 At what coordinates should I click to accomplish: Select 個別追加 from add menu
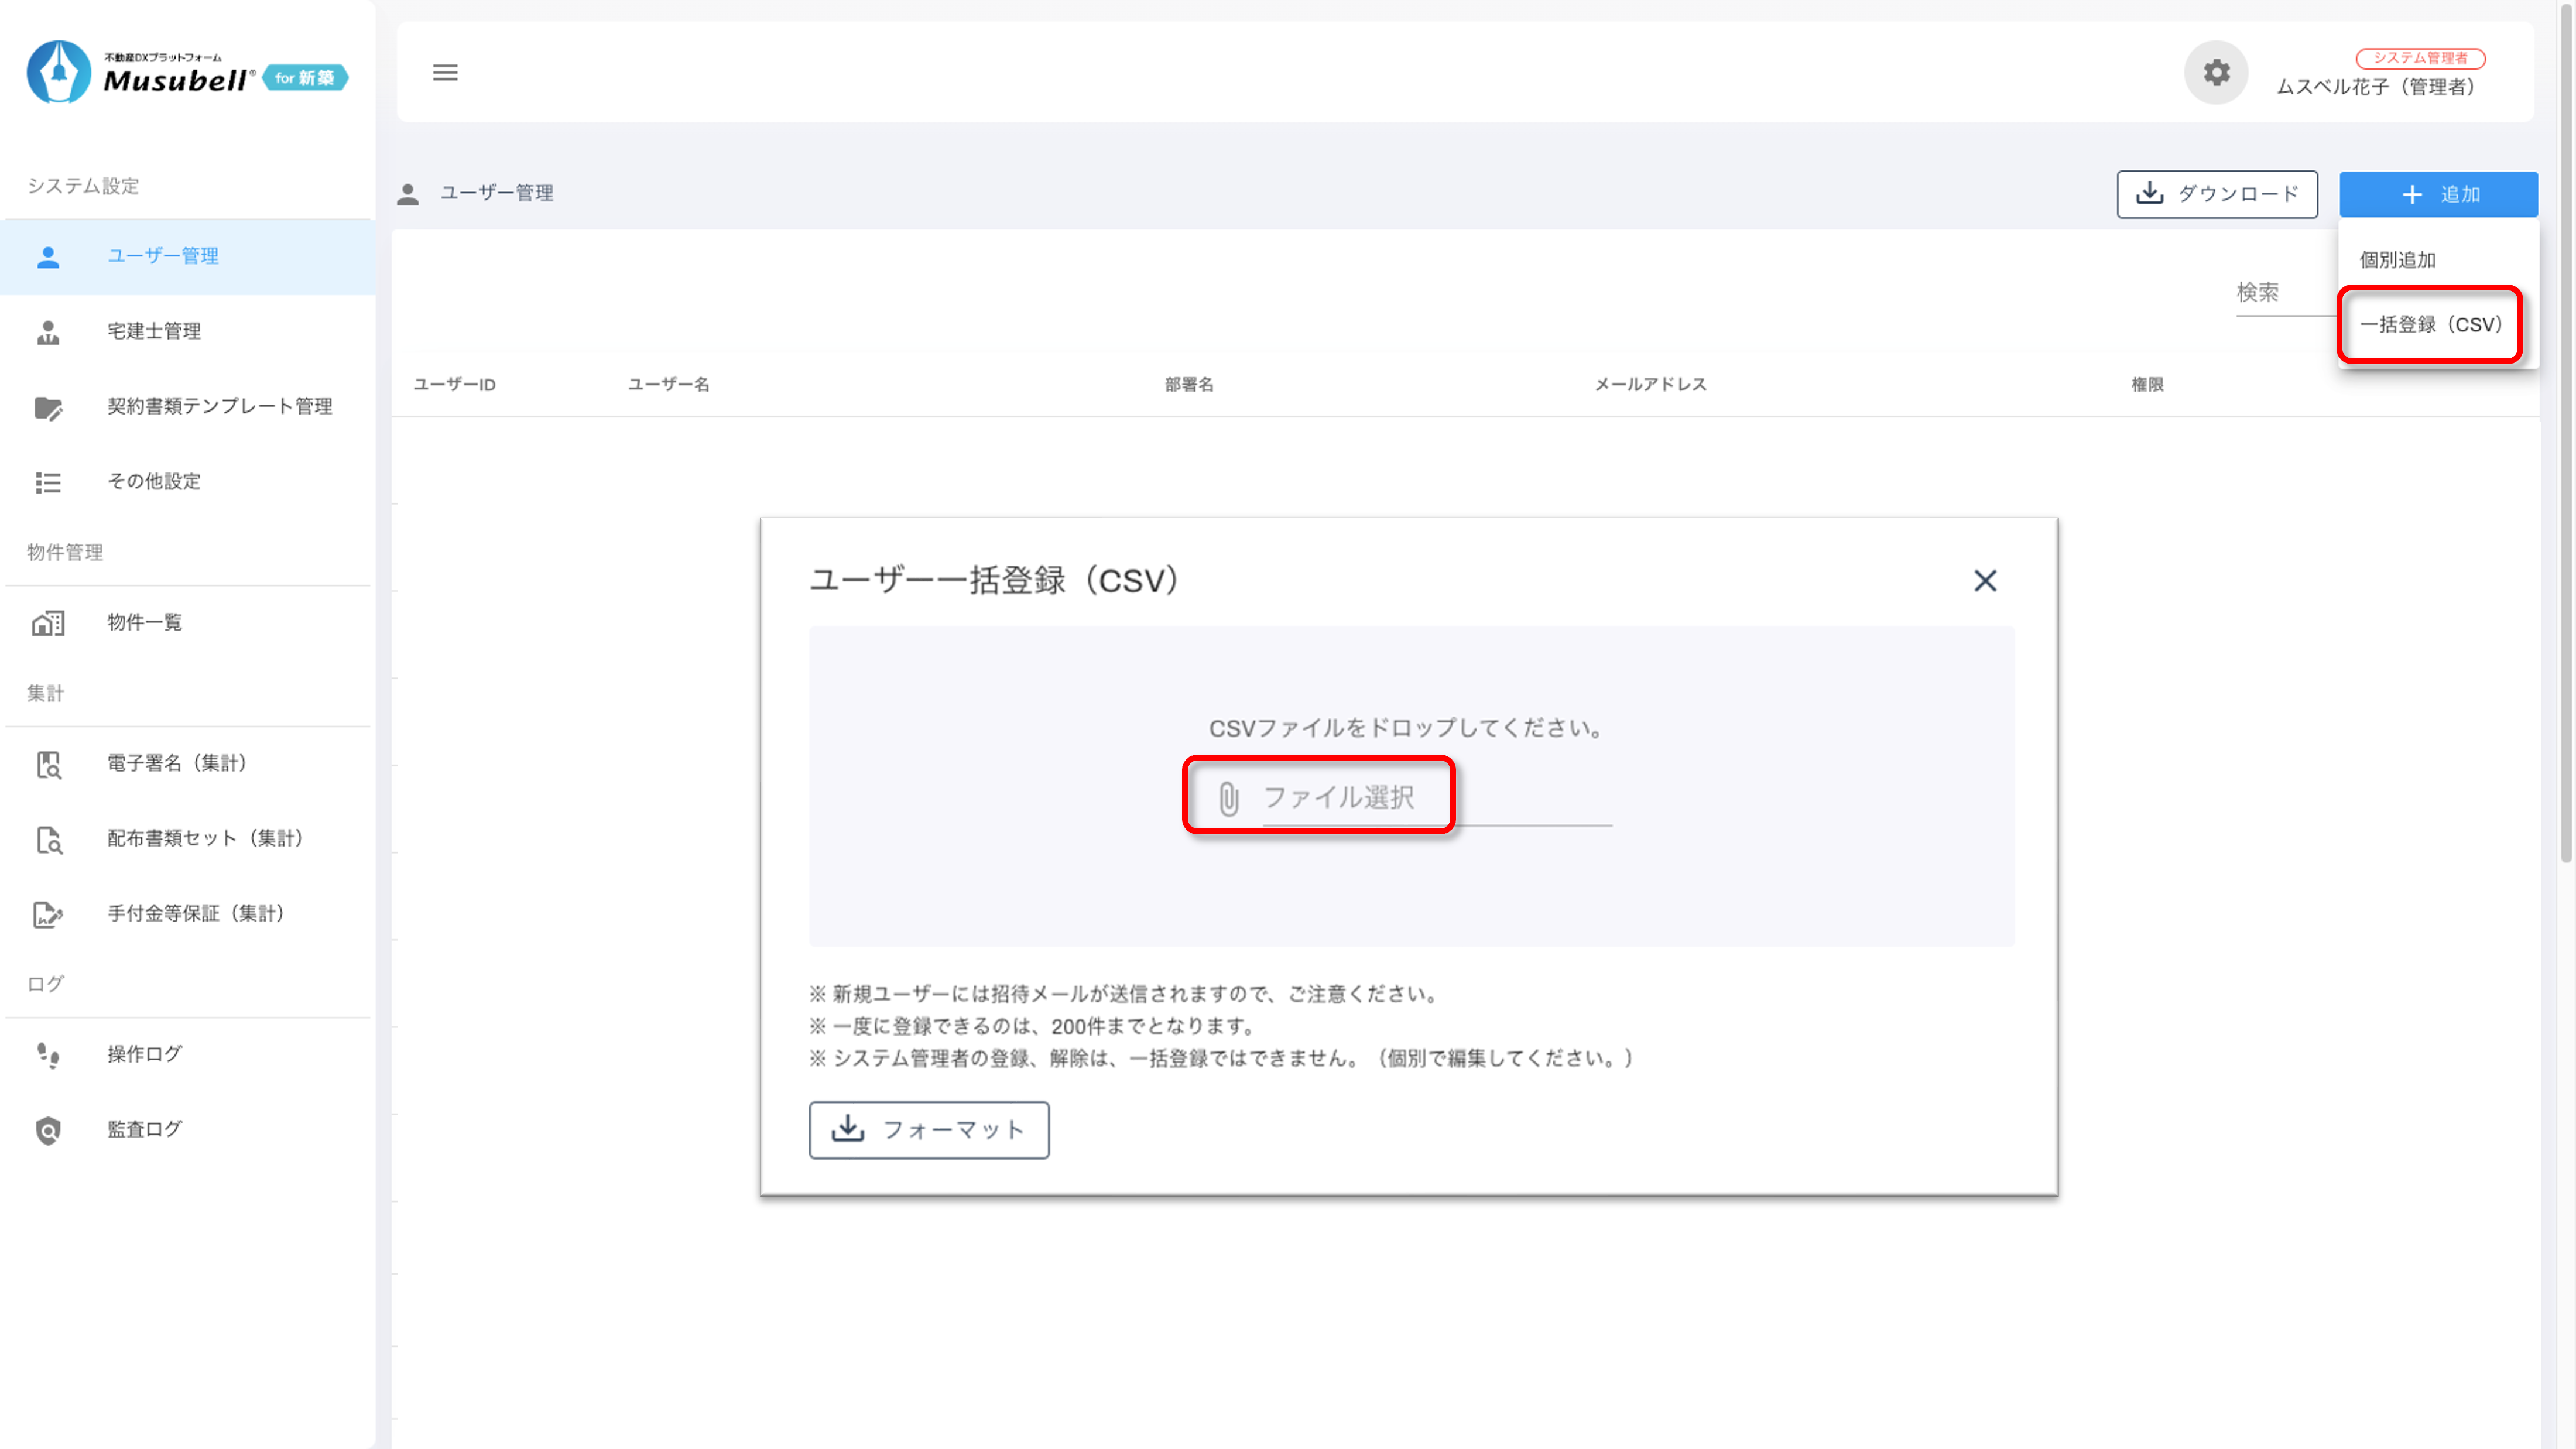[x=2397, y=260]
